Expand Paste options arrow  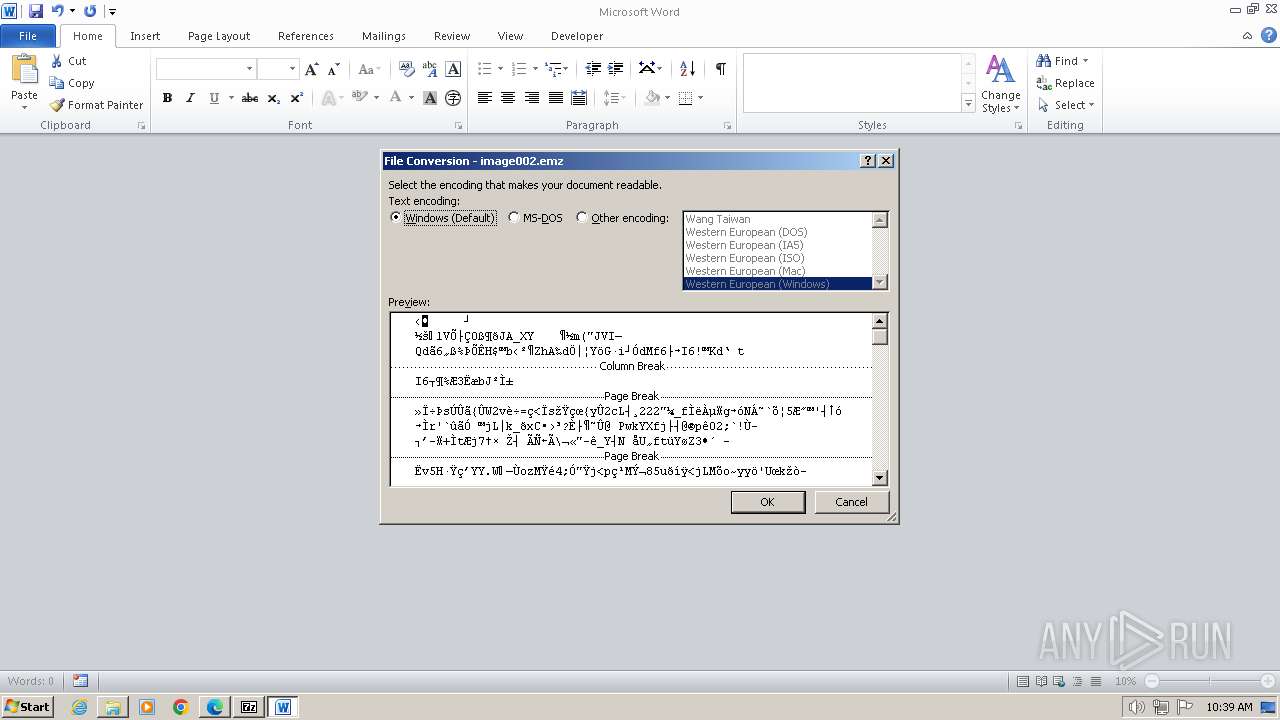24,107
